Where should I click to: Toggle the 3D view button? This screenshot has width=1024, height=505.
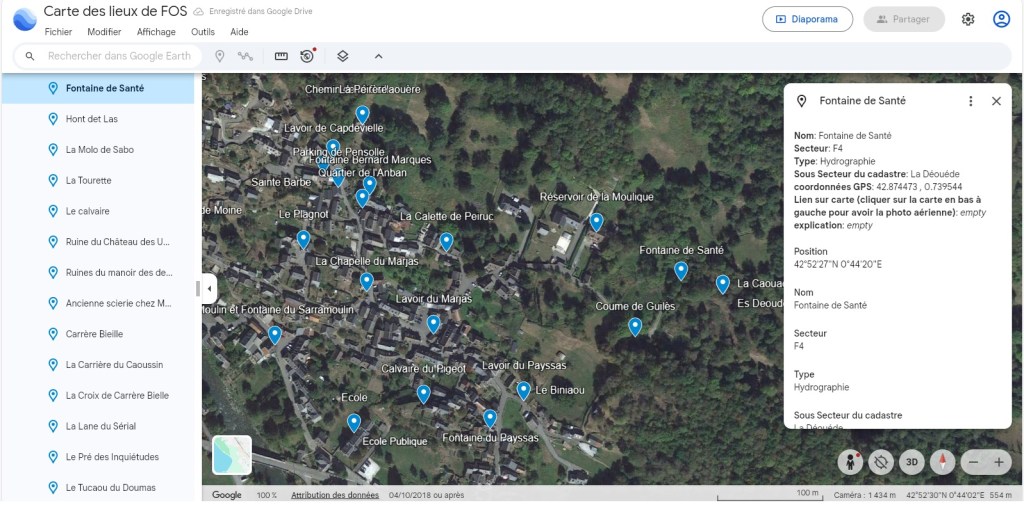pos(911,462)
